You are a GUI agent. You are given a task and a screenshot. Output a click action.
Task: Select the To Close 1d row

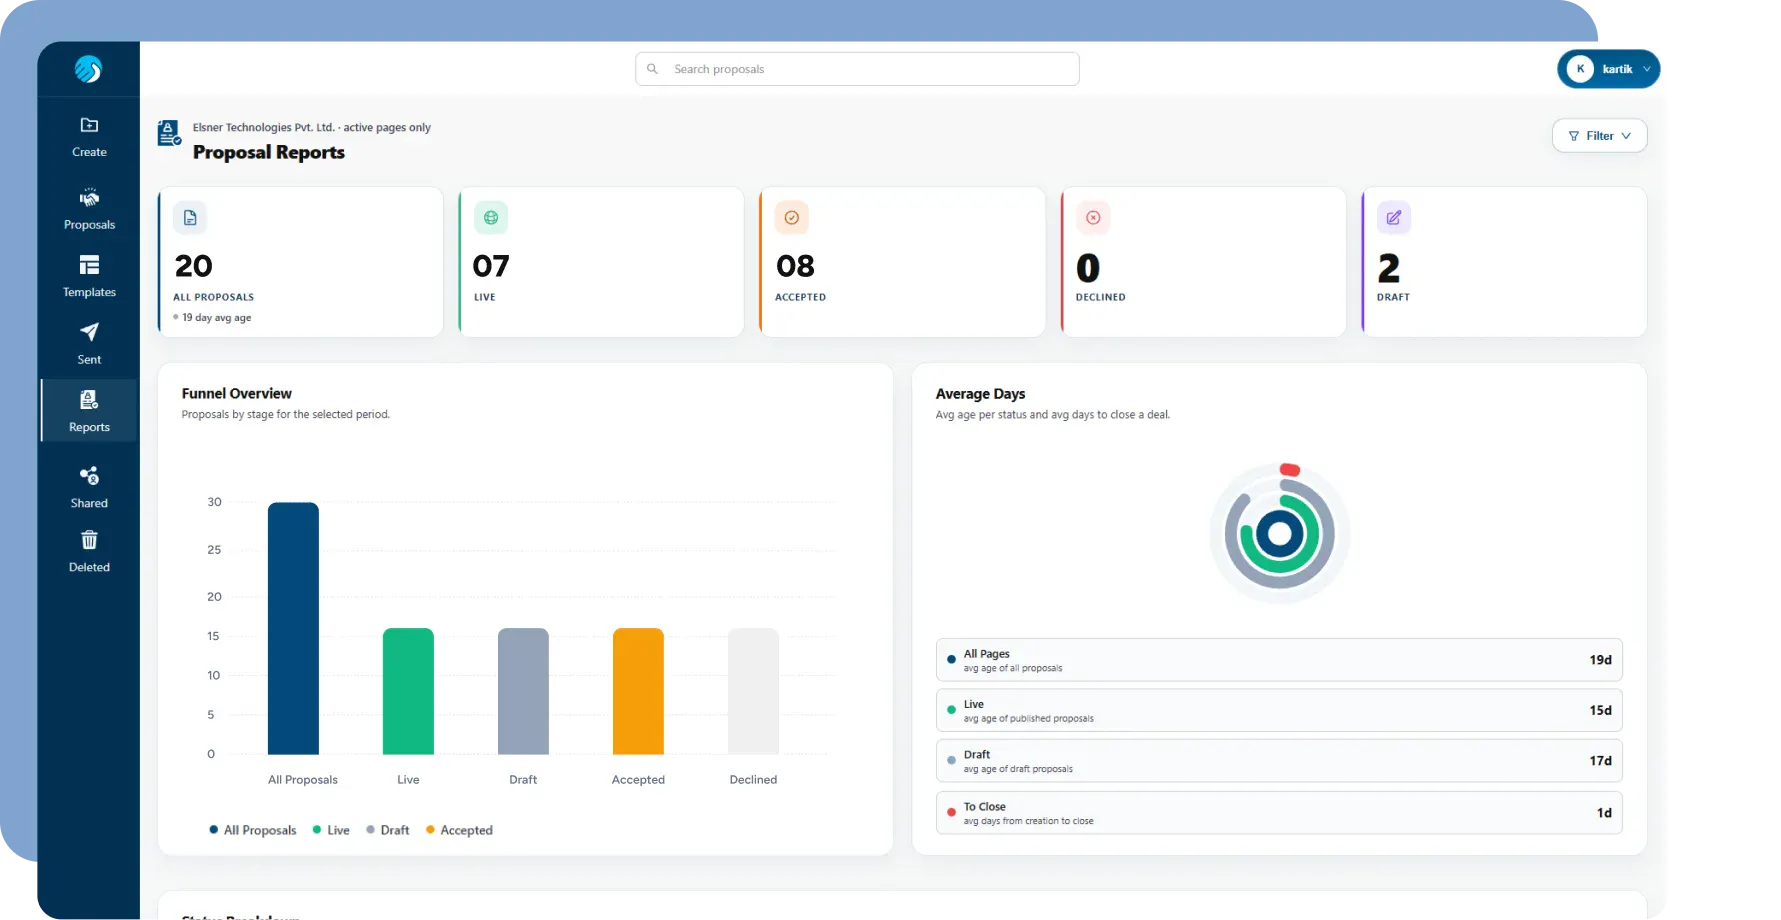pos(1279,813)
